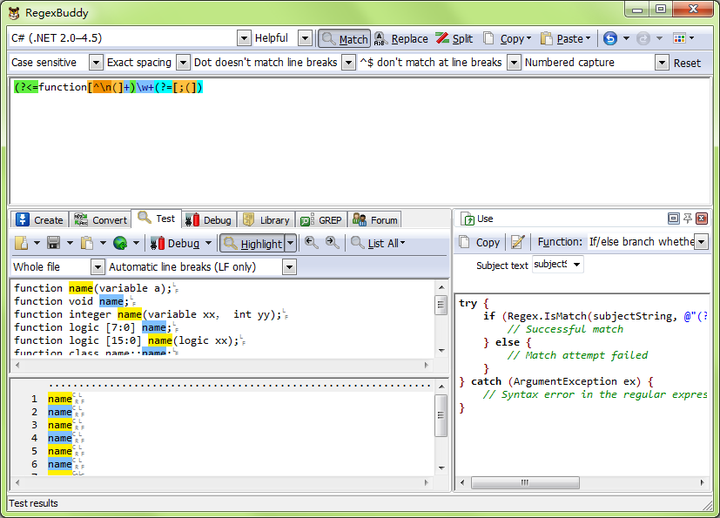Screen dimensions: 720x518
Task: Click match result row 1 name
Action: [60, 399]
